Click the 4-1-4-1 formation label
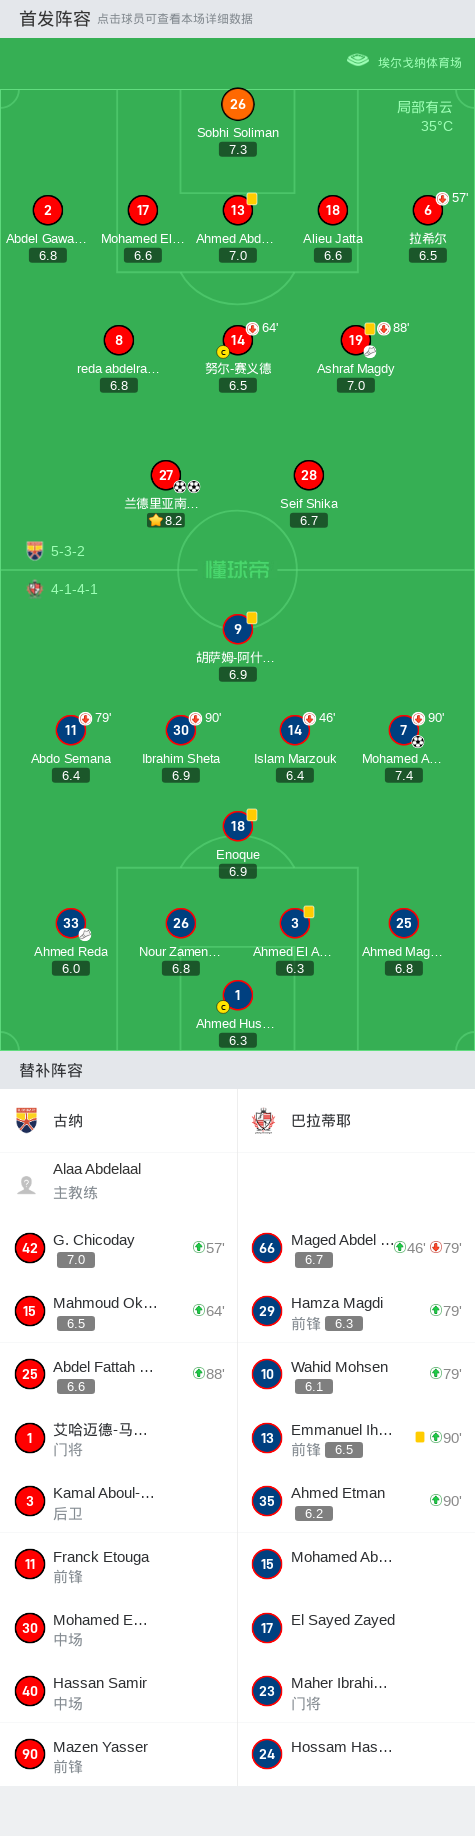This screenshot has width=475, height=1836. pyautogui.click(x=74, y=589)
